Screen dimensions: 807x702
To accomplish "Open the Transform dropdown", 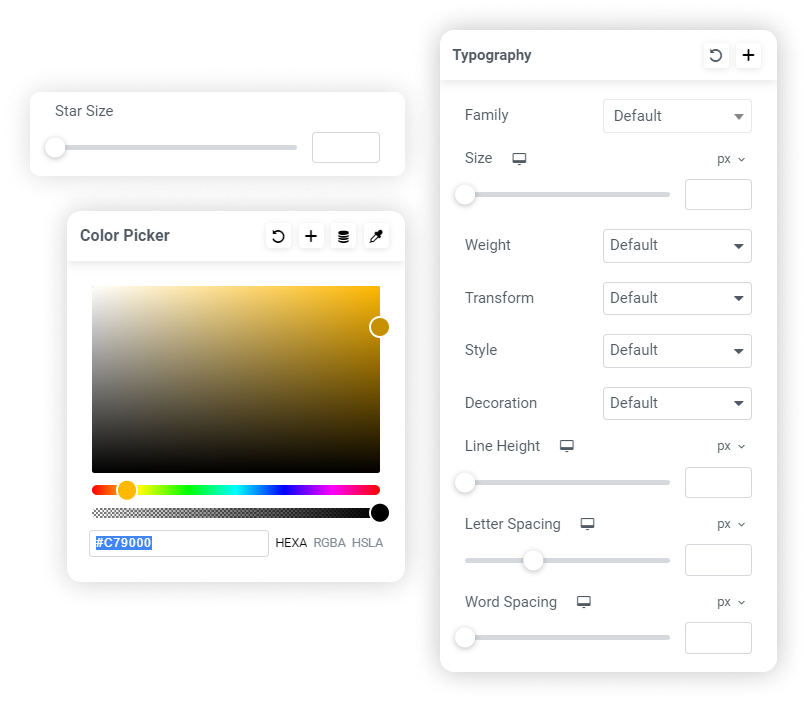I will (x=677, y=298).
